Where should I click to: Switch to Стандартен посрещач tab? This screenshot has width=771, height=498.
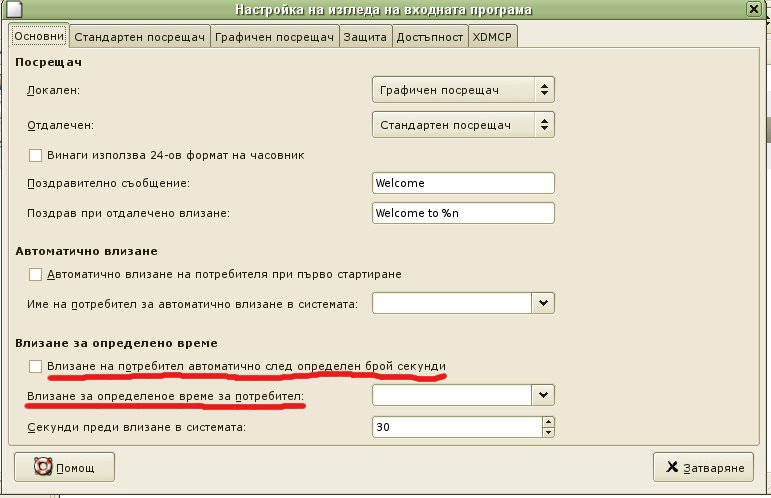pyautogui.click(x=139, y=37)
